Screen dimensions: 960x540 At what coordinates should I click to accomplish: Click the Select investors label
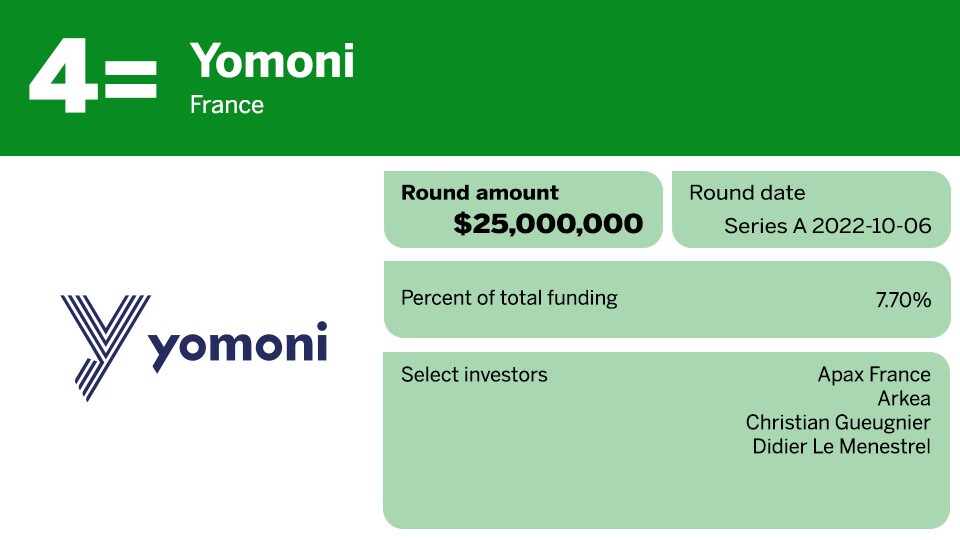pyautogui.click(x=474, y=375)
